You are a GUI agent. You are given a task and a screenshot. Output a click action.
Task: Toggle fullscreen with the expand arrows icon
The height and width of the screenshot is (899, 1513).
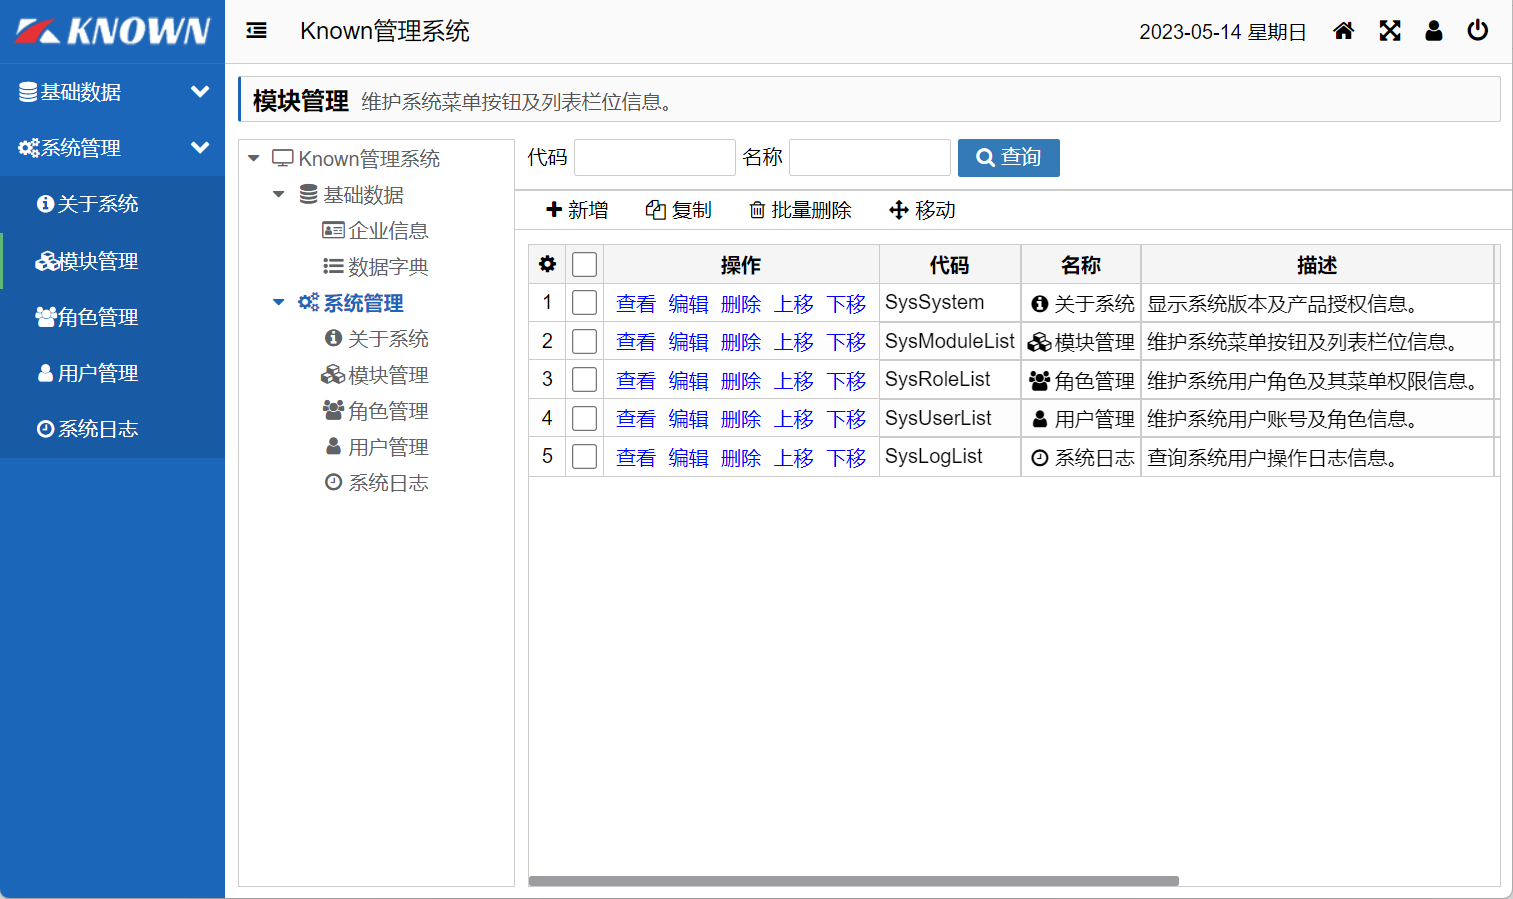tap(1390, 31)
